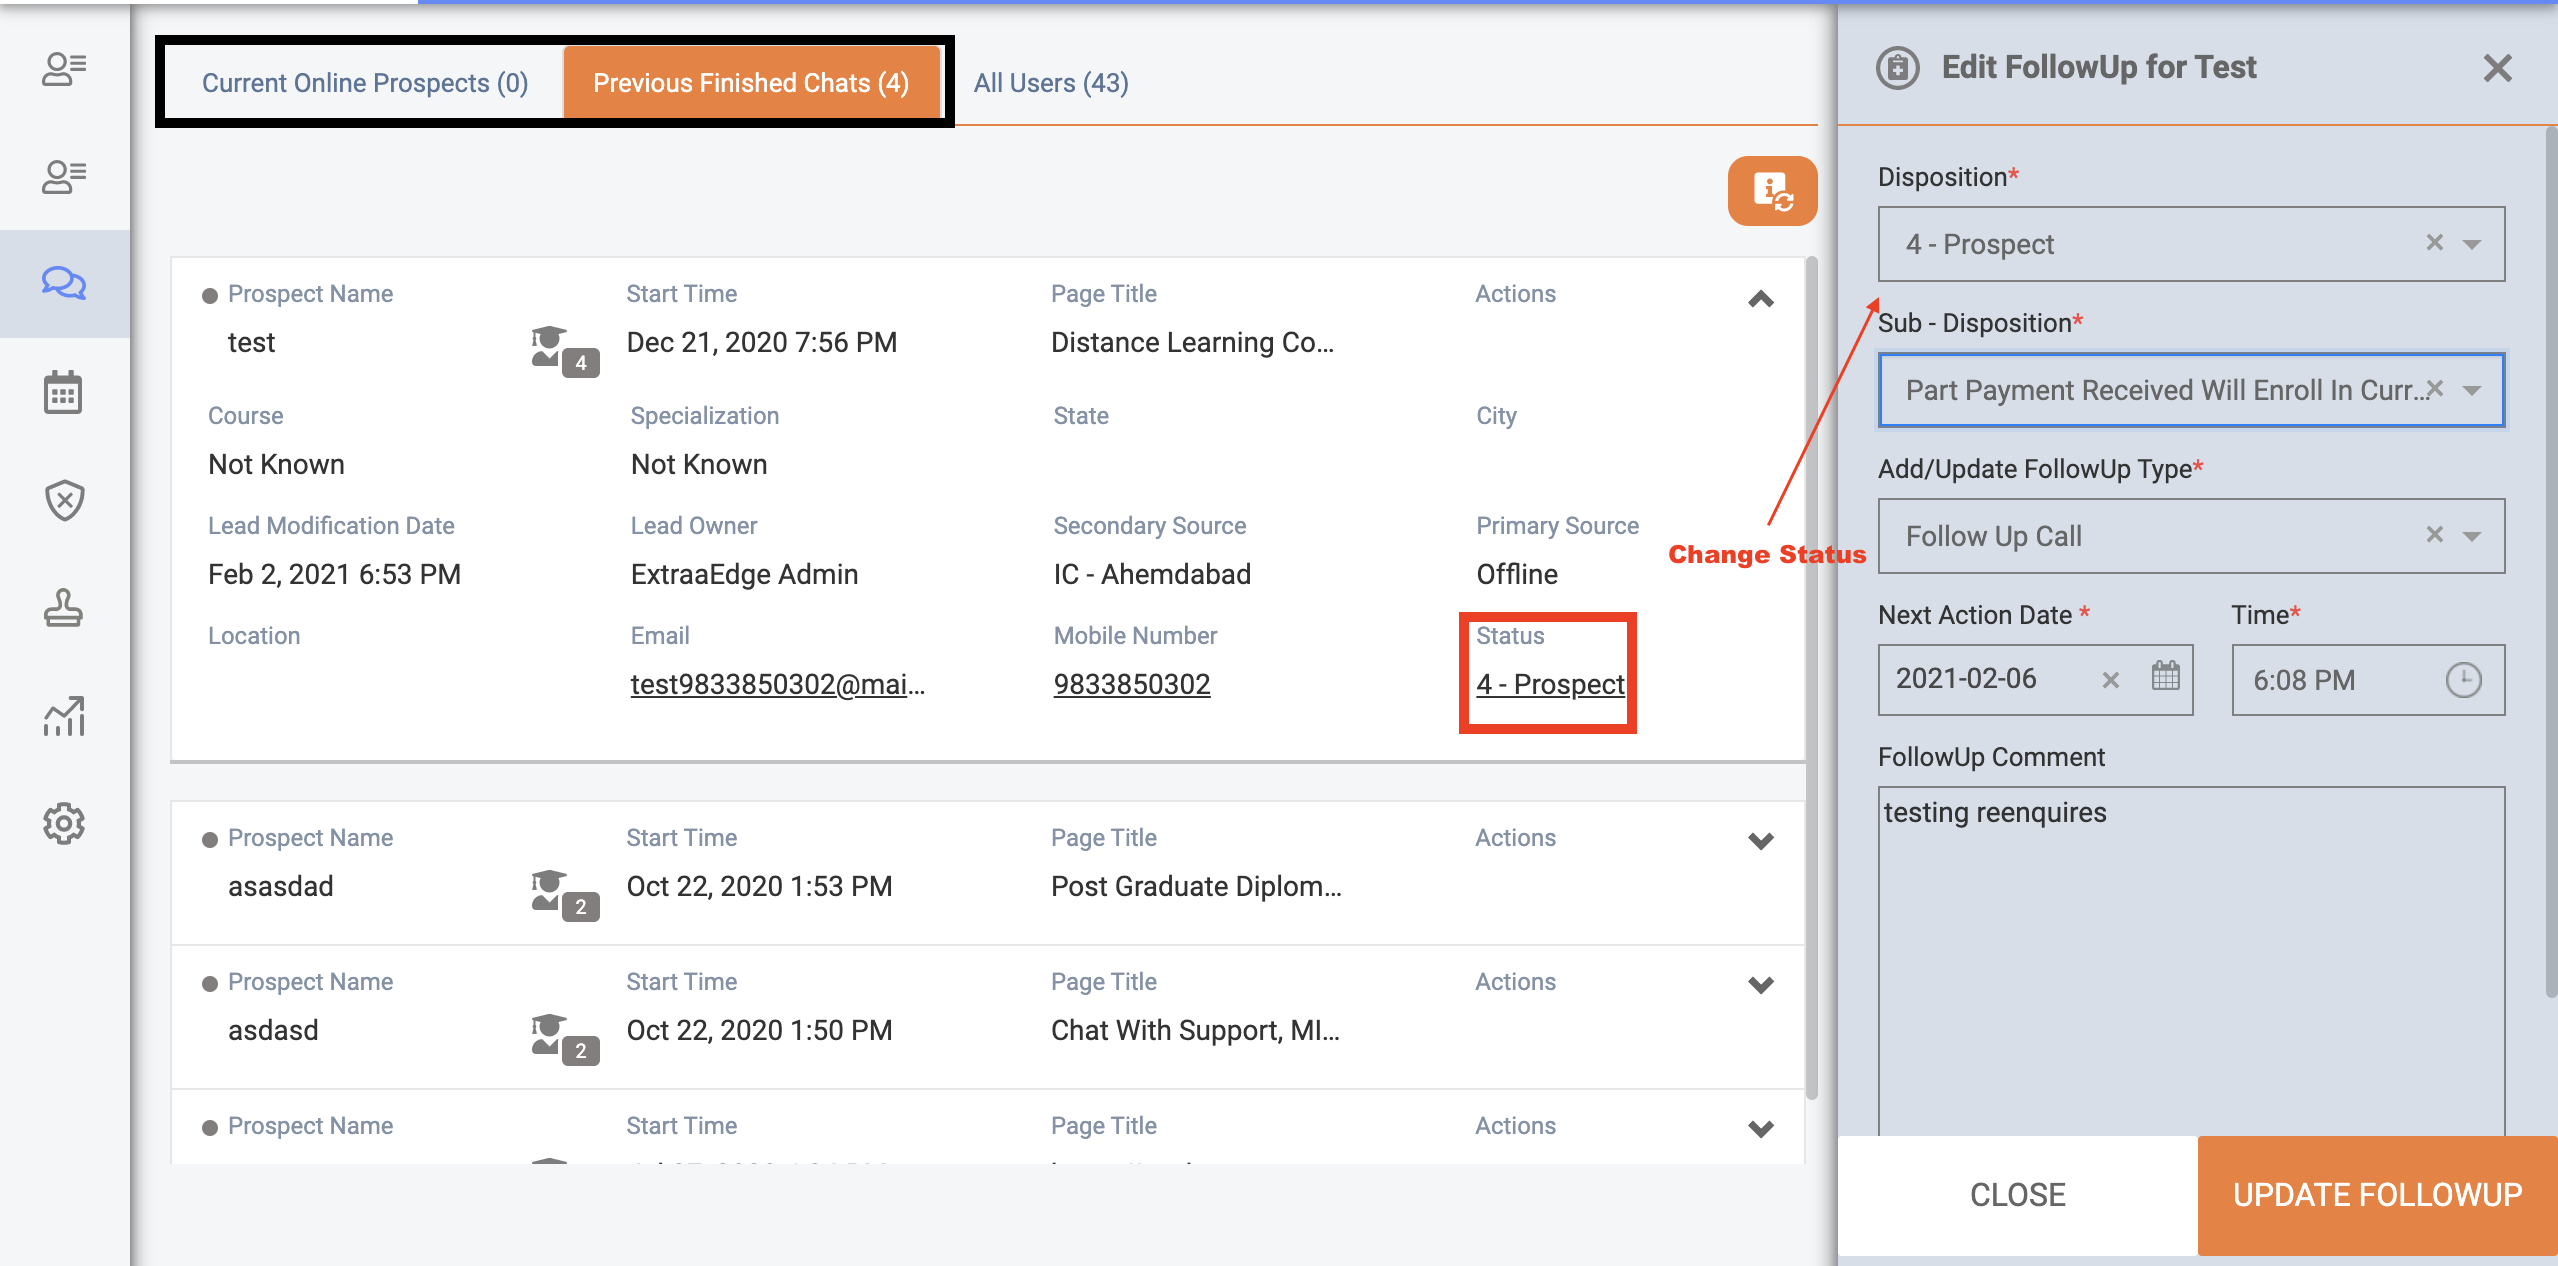Expand the asasdad prospect row
The height and width of the screenshot is (1266, 2558).
[1761, 841]
